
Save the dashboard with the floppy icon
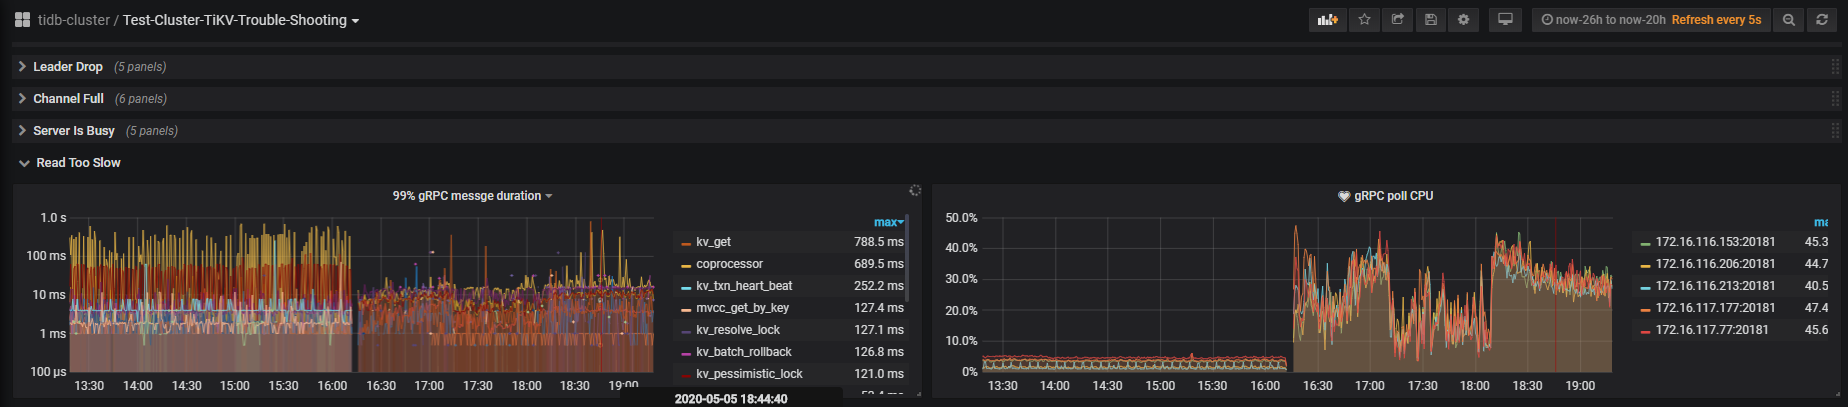pos(1431,20)
